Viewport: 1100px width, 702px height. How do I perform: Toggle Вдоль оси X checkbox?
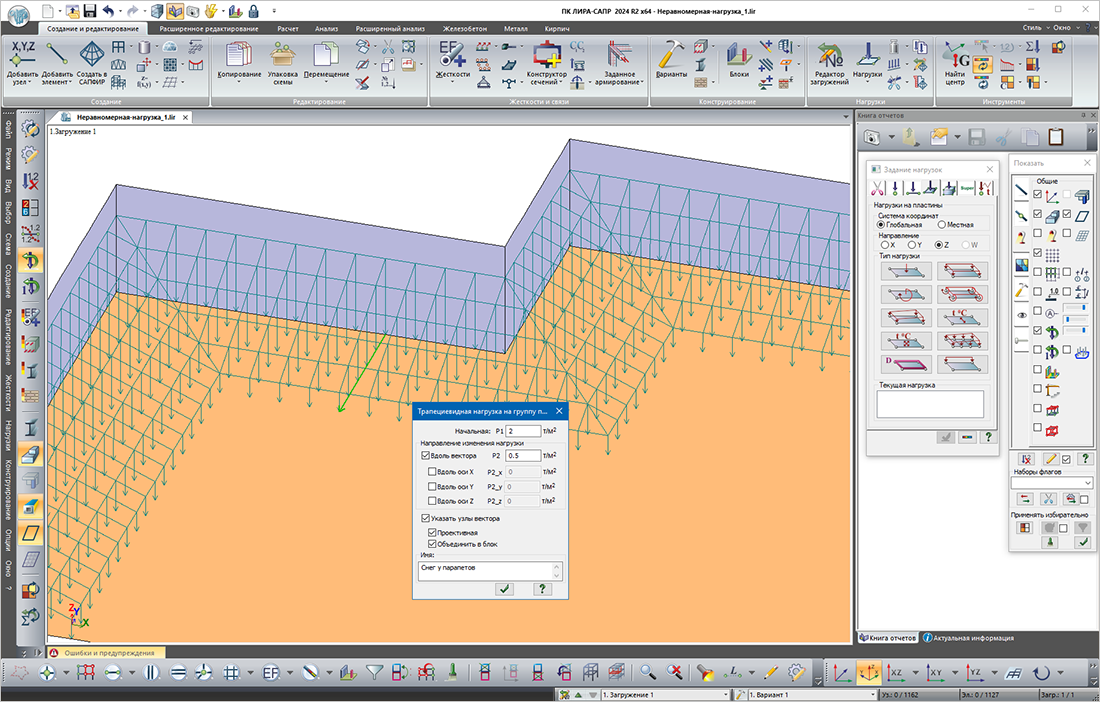432,472
